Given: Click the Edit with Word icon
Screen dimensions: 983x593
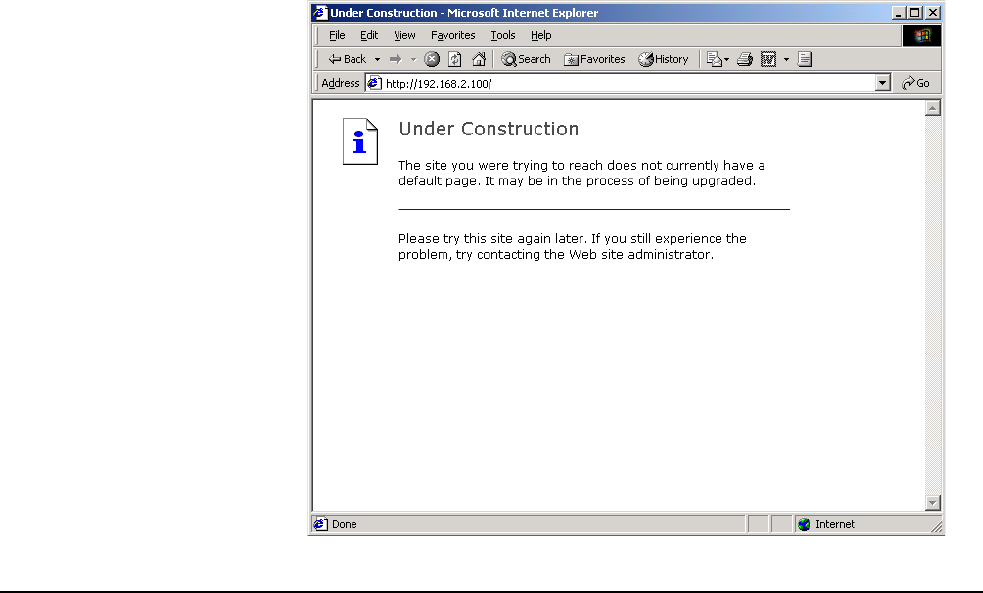Looking at the screenshot, I should (x=768, y=59).
